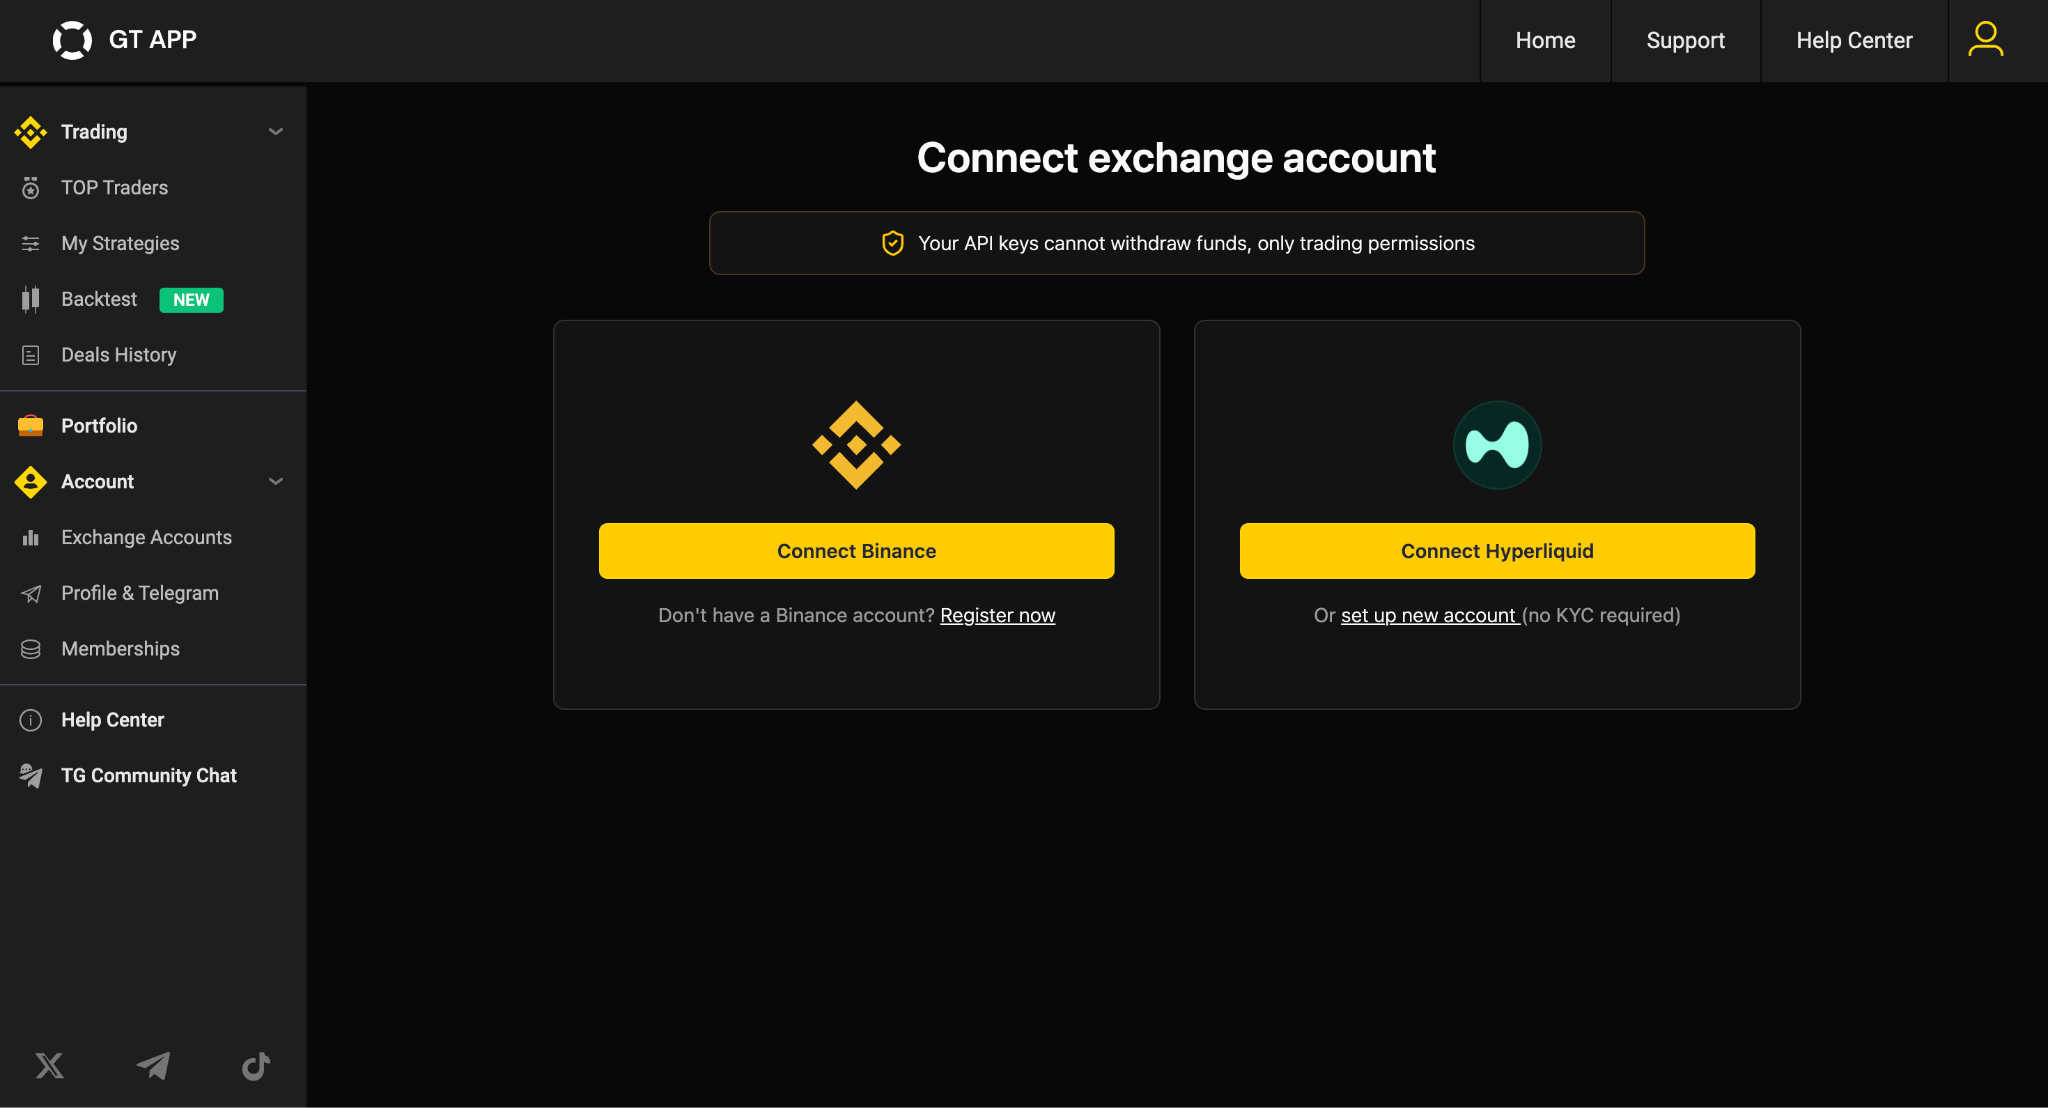
Task: Follow the Register now link
Action: tap(998, 616)
